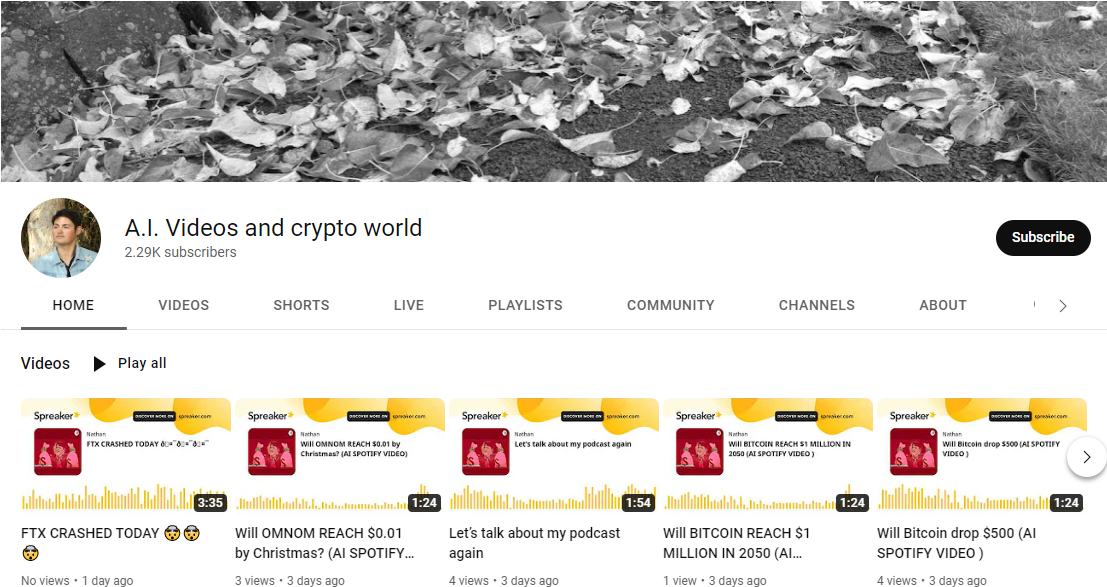Open Will Bitcoin drop $500 video thumbnail
Image resolution: width=1107 pixels, height=587 pixels.
pyautogui.click(x=981, y=456)
